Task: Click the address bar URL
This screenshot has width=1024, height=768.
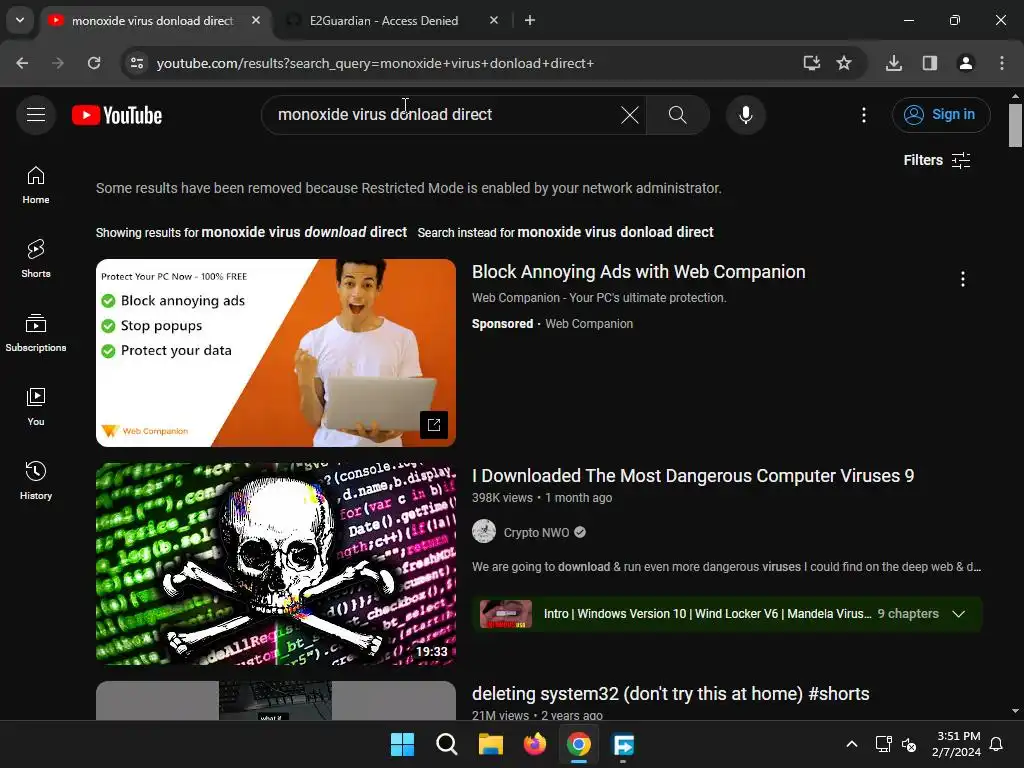Action: 376,63
